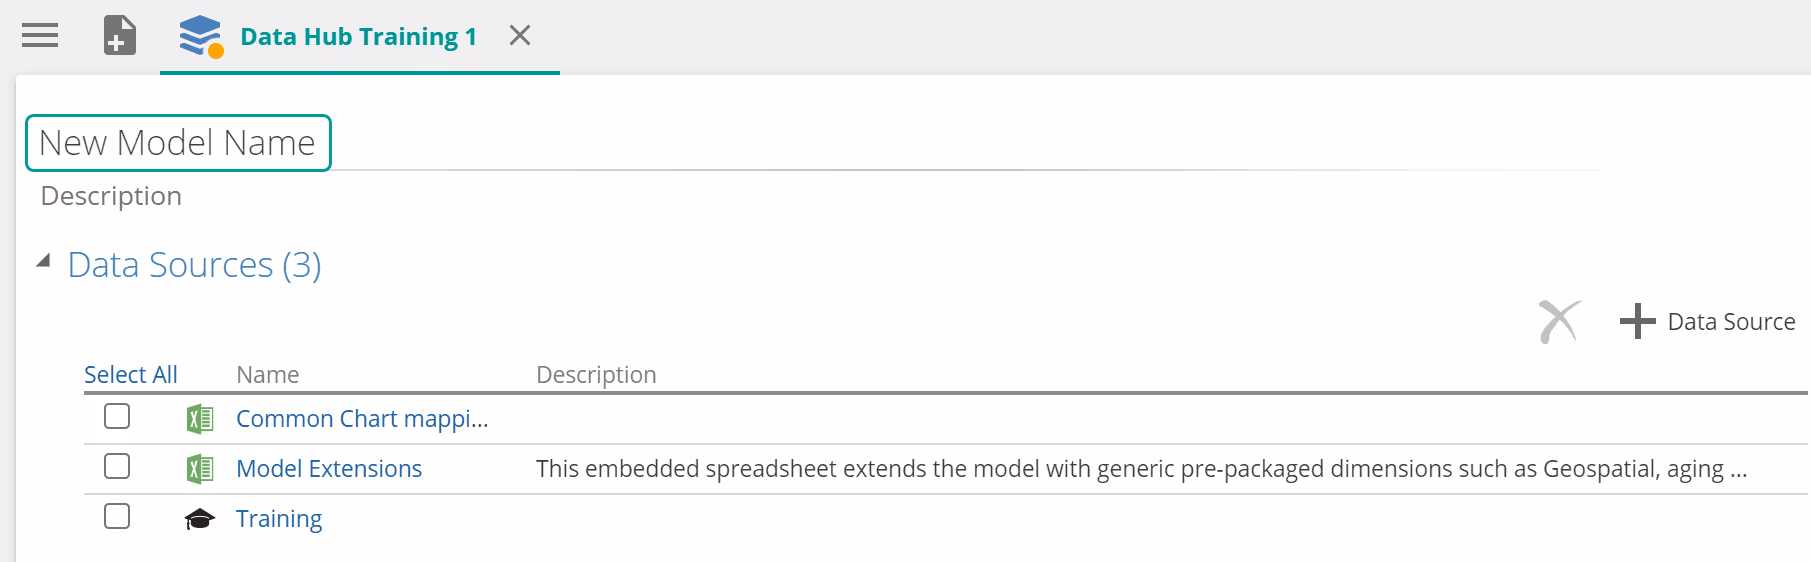Collapse the Data Sources section arrow
The image size is (1811, 562).
(43, 262)
